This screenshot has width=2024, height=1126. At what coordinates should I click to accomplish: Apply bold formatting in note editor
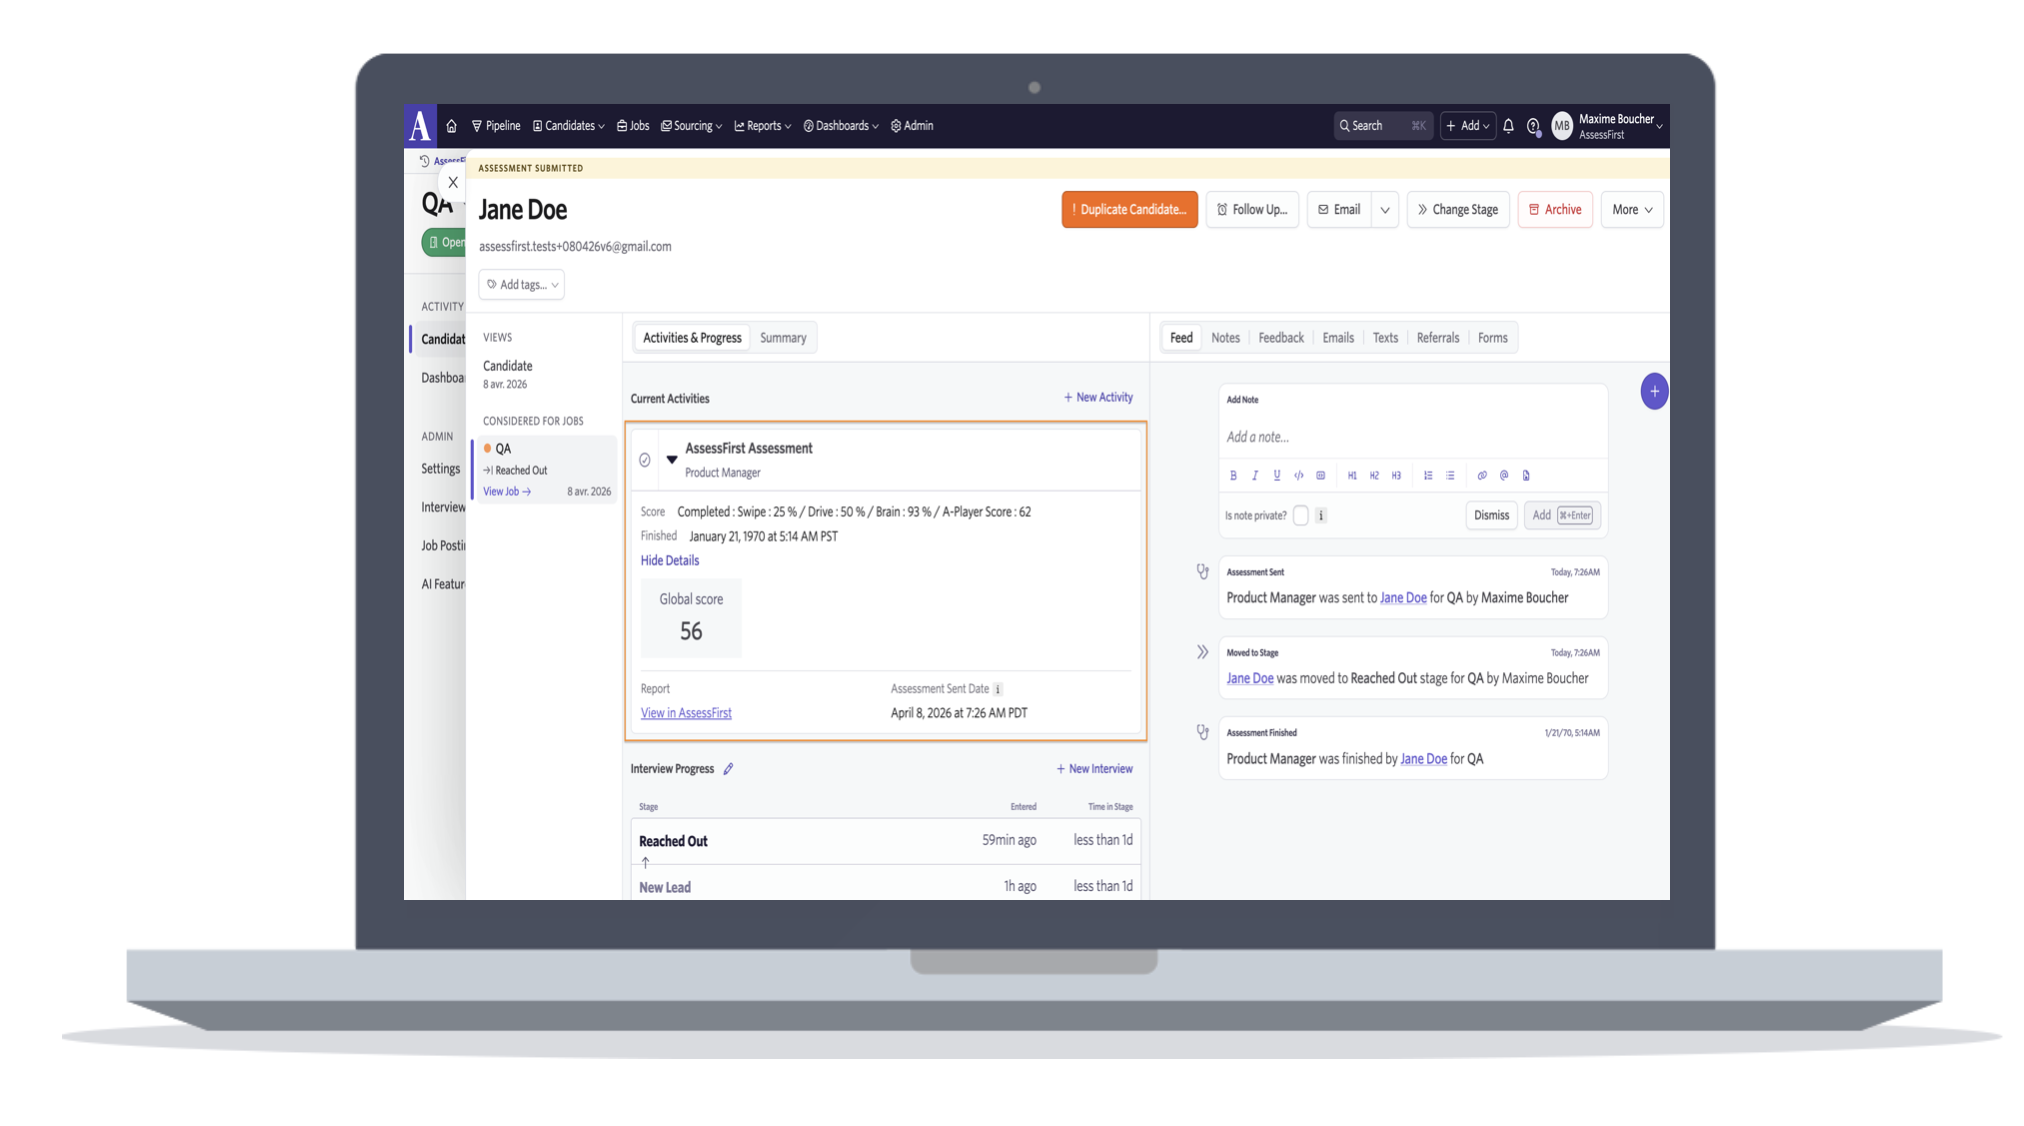pos(1233,476)
